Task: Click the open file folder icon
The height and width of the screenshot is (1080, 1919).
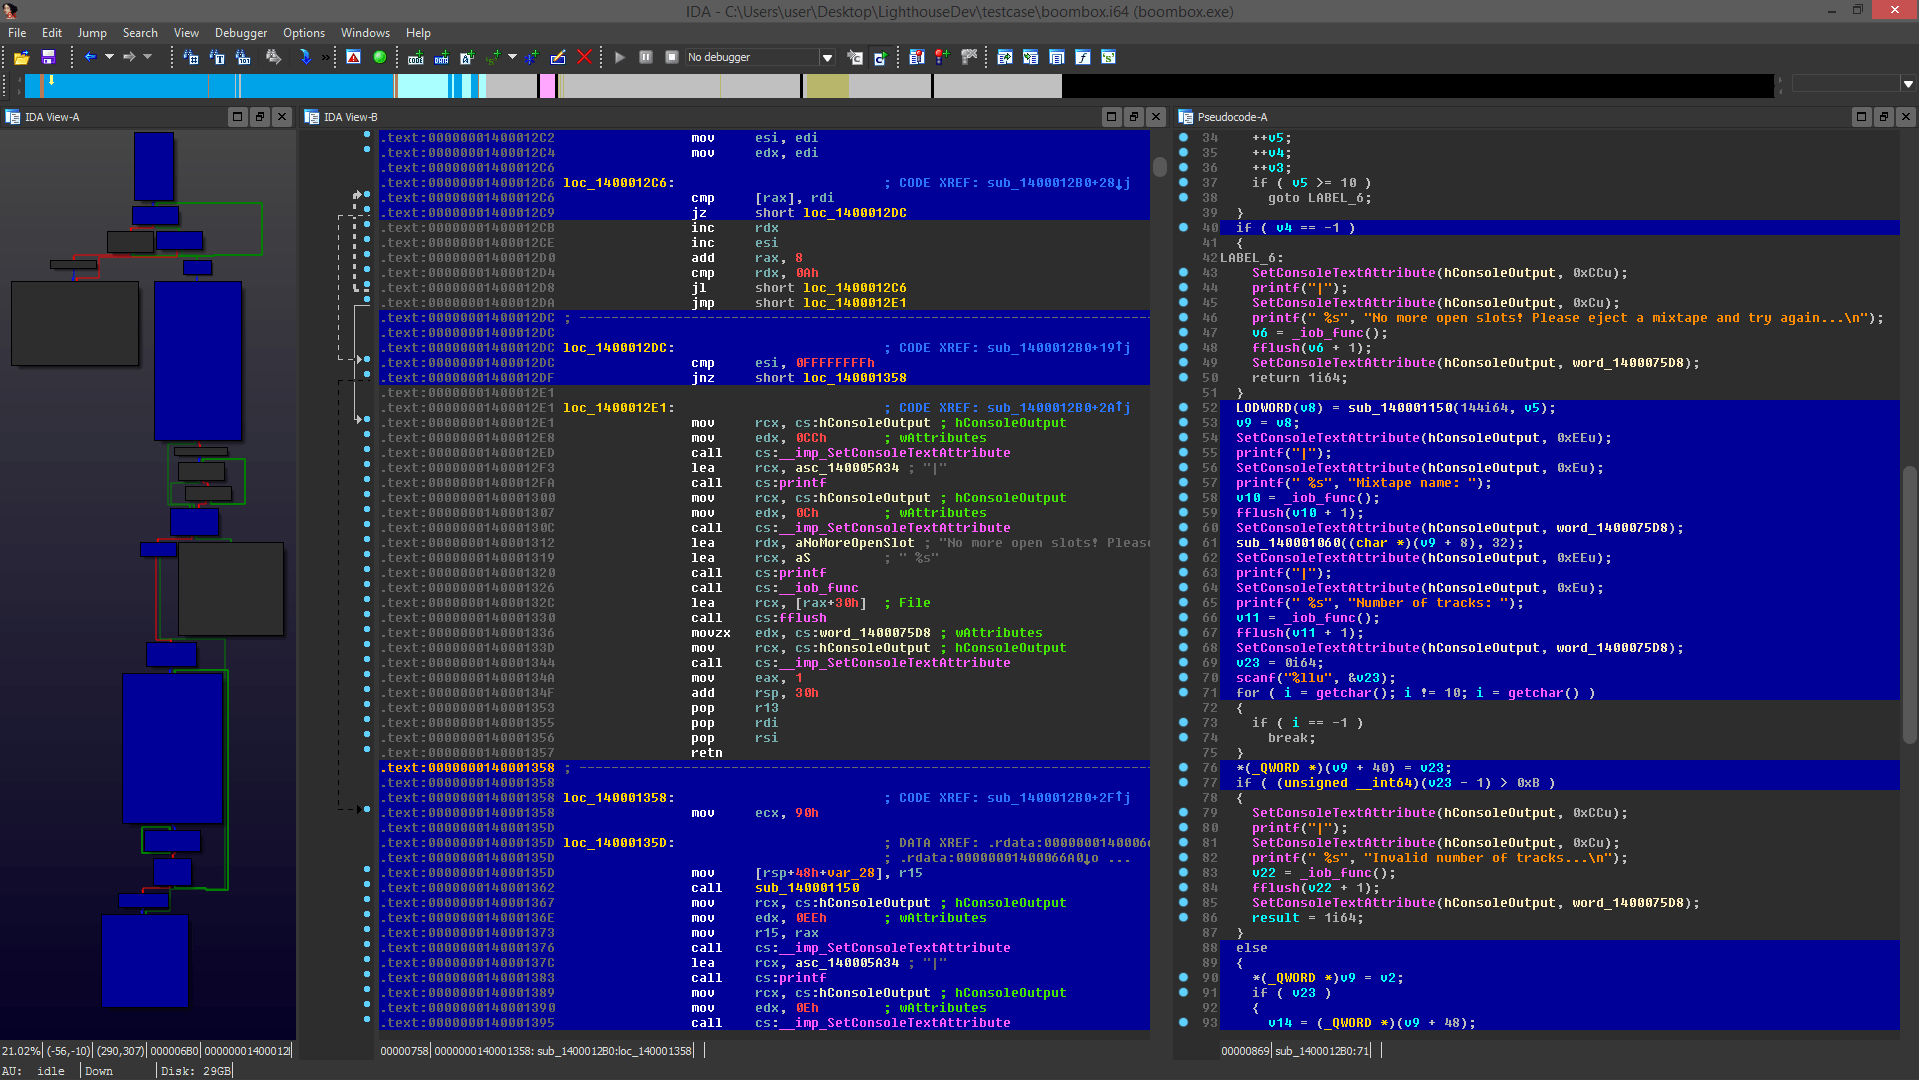Action: click(x=21, y=58)
